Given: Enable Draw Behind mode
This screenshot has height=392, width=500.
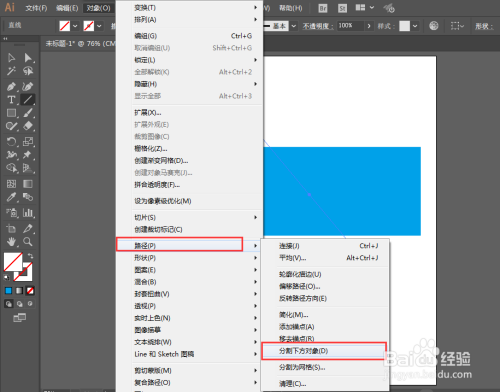Looking at the screenshot, I should click(x=20, y=304).
